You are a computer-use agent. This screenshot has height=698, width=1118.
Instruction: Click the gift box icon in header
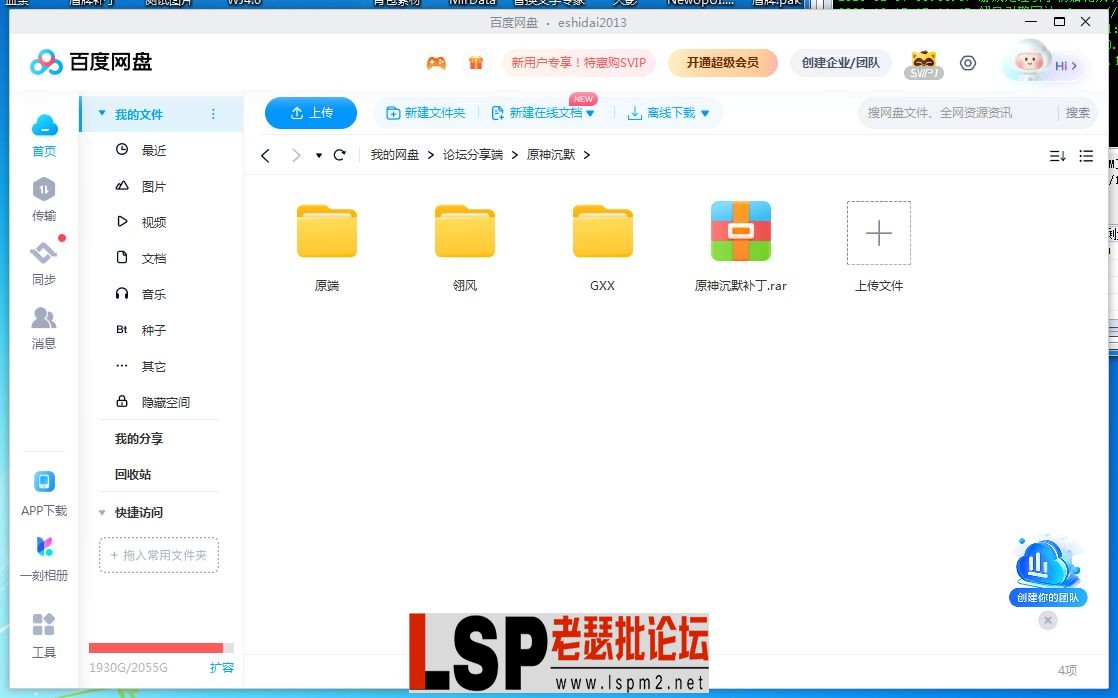pyautogui.click(x=476, y=63)
